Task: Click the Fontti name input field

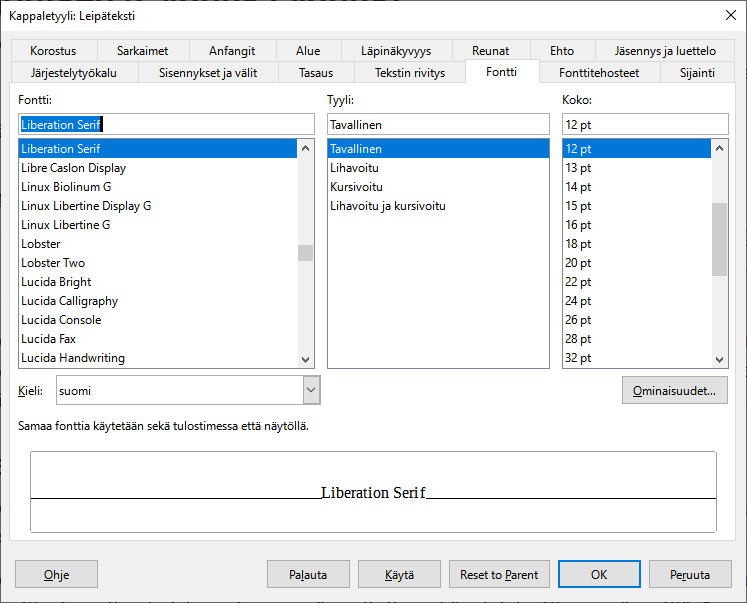Action: pyautogui.click(x=166, y=124)
